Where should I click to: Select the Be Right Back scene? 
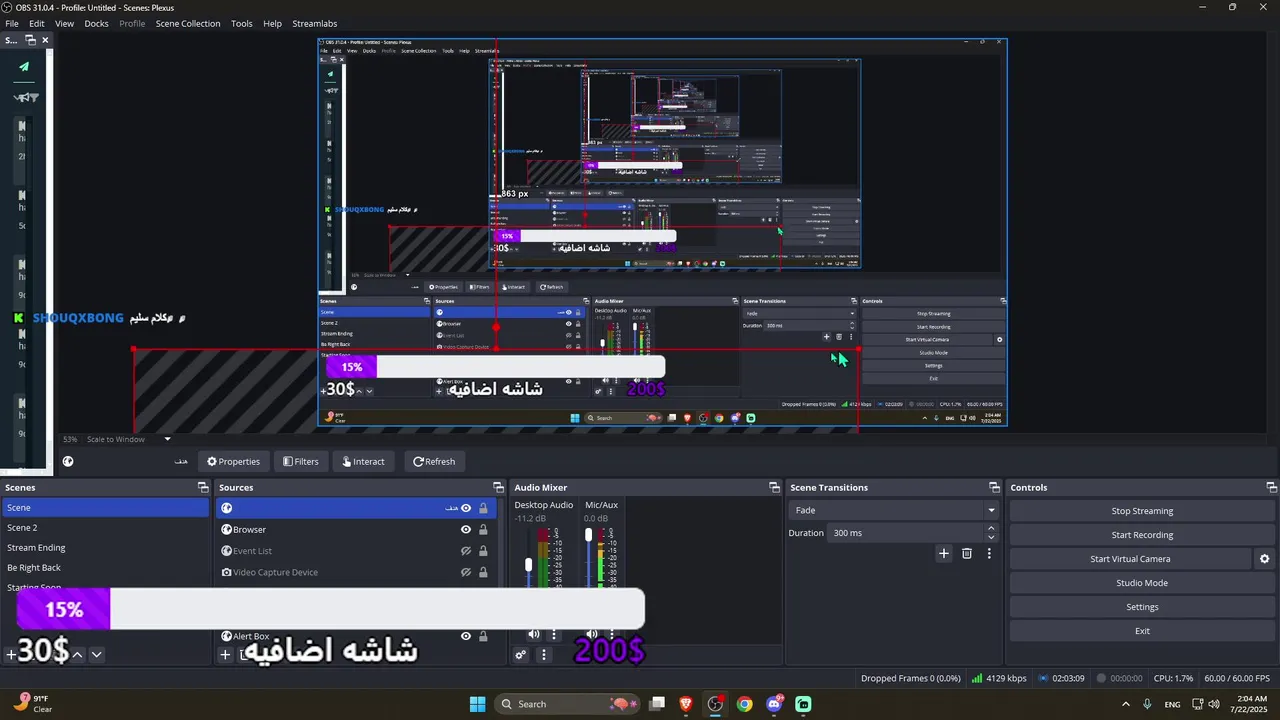pyautogui.click(x=106, y=568)
